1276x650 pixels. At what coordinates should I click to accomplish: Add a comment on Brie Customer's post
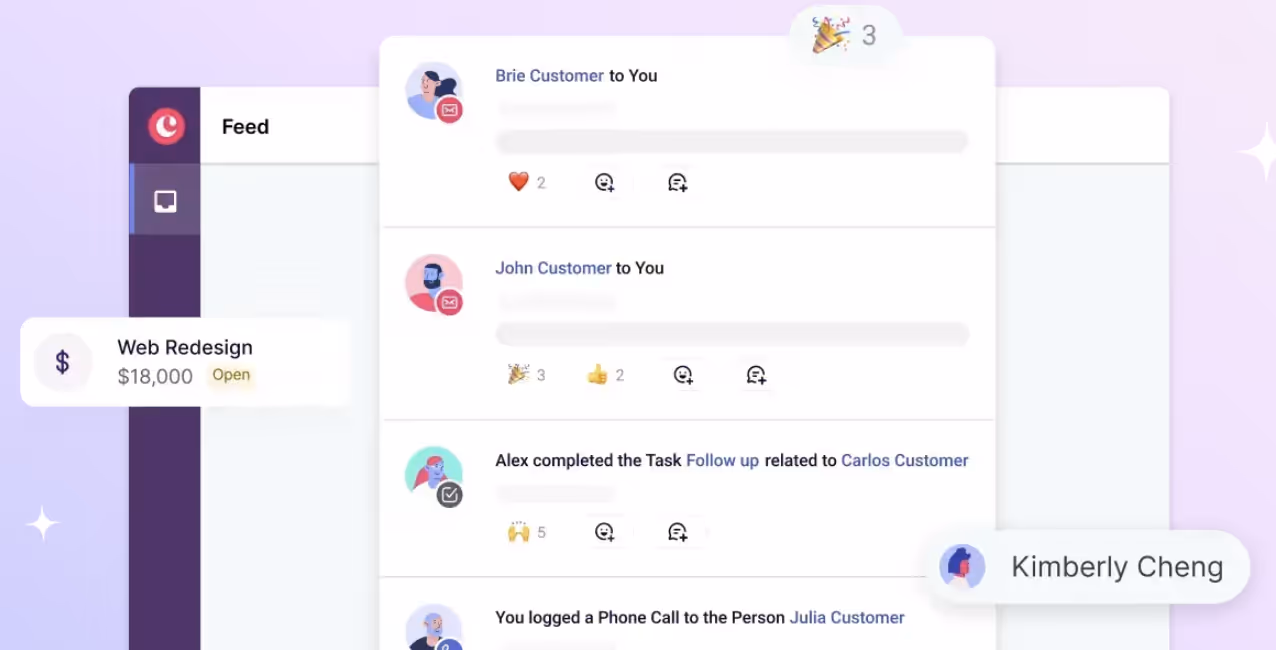tap(677, 182)
